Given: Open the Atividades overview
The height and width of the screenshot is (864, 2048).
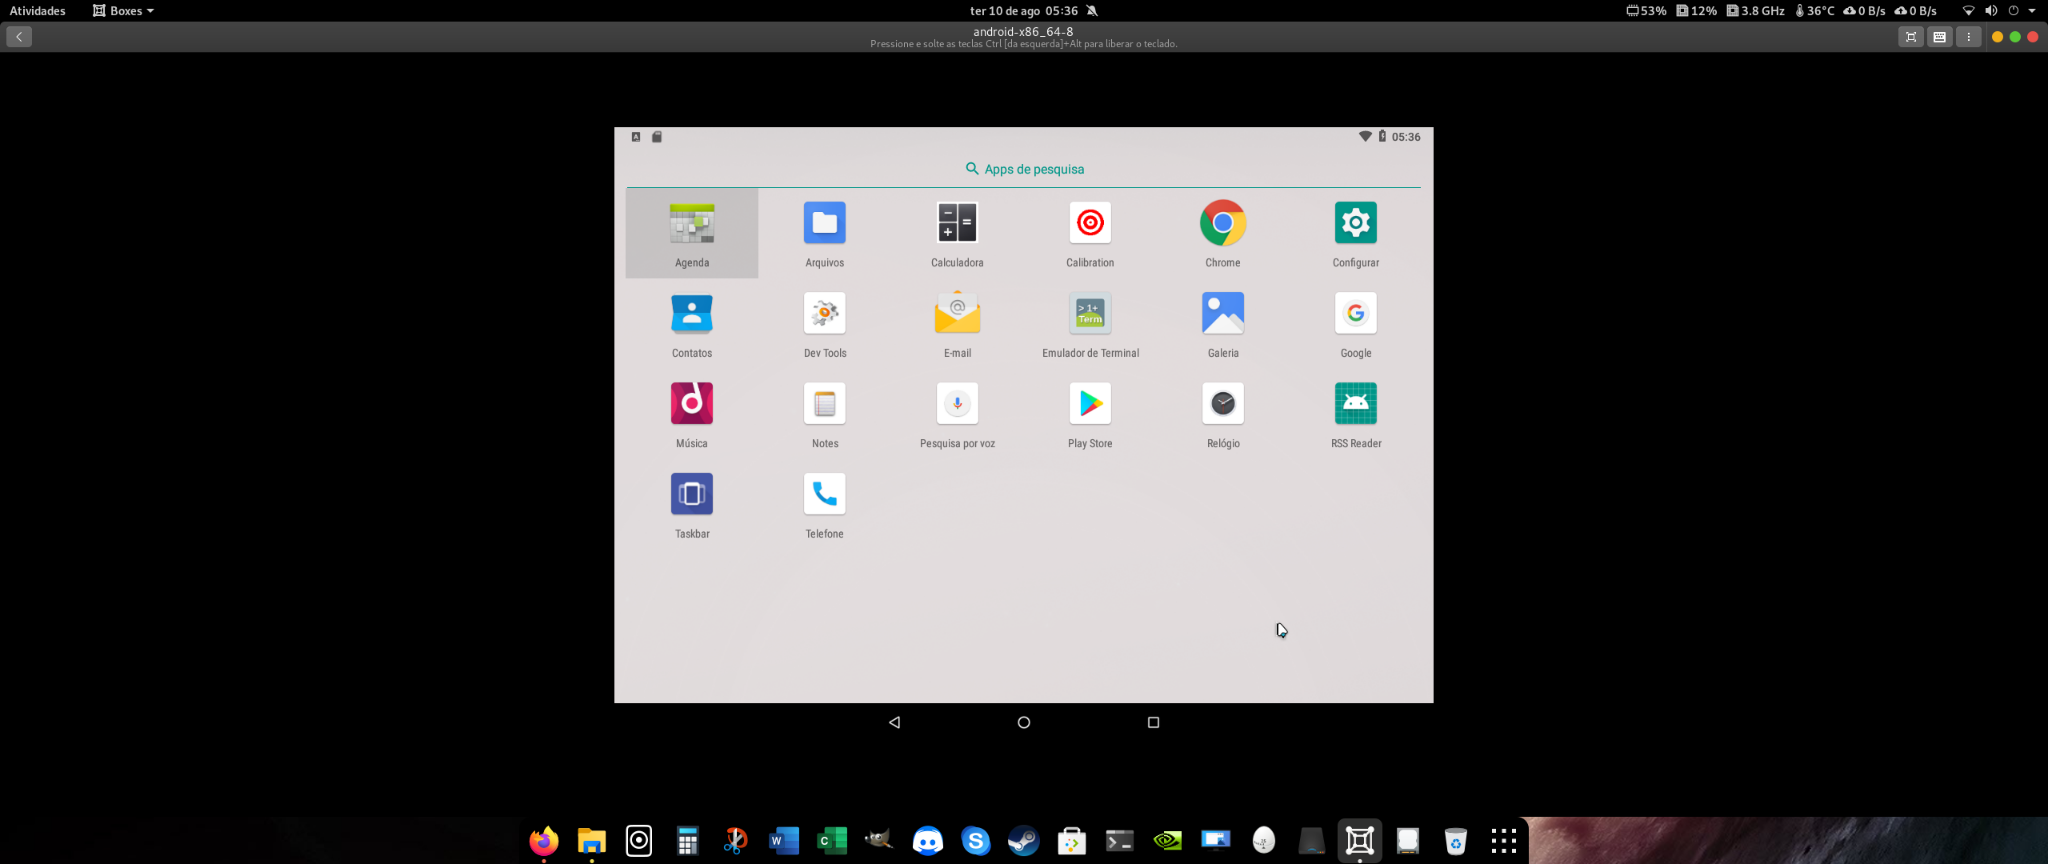Looking at the screenshot, I should coord(38,11).
